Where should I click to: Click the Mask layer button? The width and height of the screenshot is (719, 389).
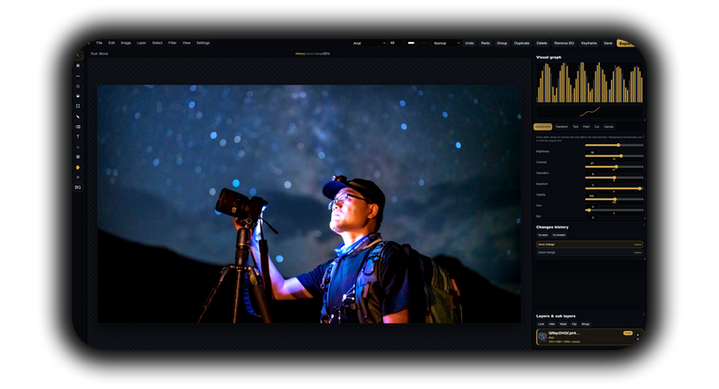563,324
